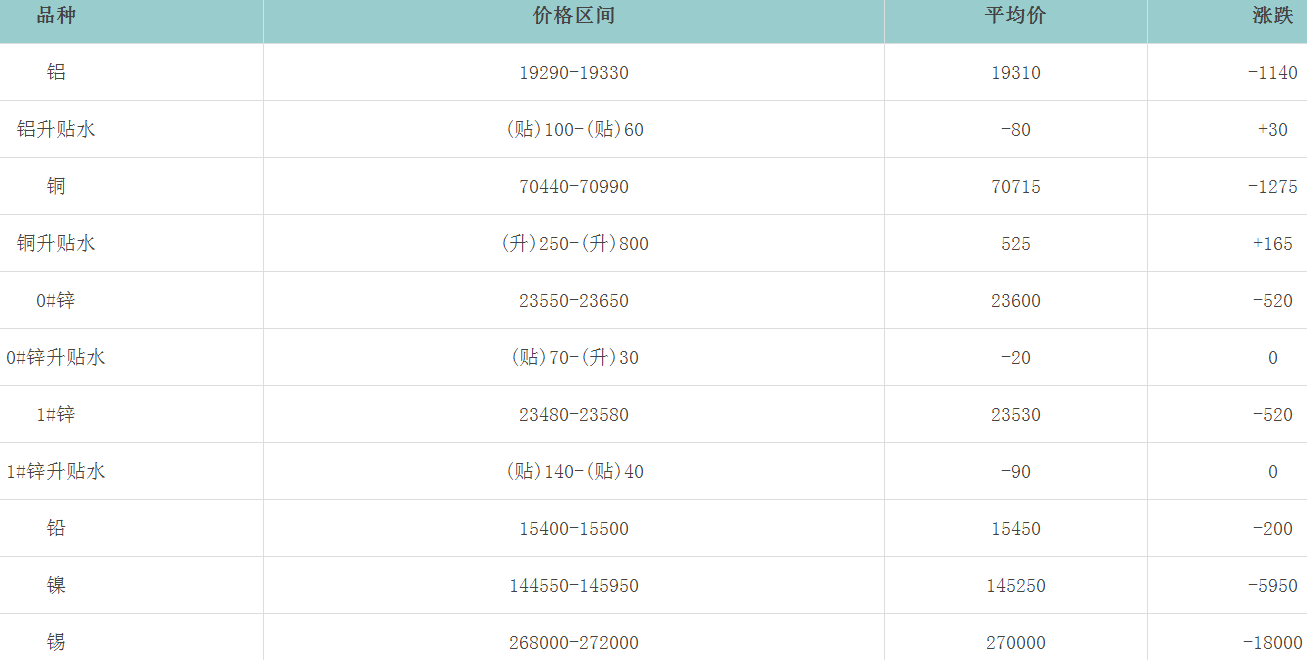
Task: Click lead price range 15400-15500
Action: click(x=574, y=529)
